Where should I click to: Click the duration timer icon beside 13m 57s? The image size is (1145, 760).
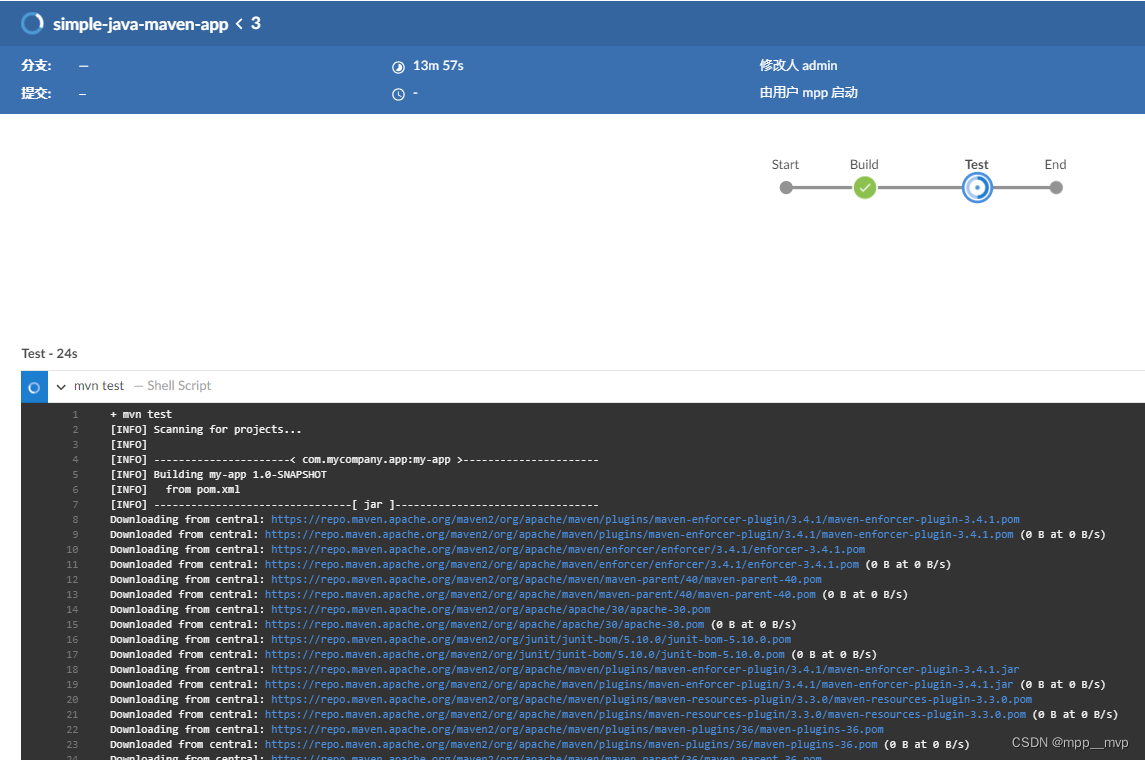pos(398,66)
